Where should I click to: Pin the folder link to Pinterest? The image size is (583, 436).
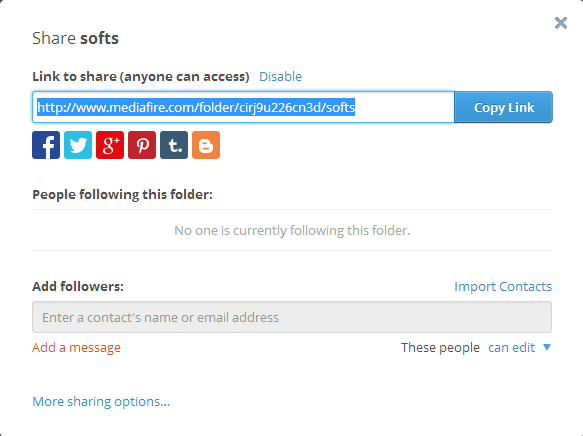click(142, 145)
